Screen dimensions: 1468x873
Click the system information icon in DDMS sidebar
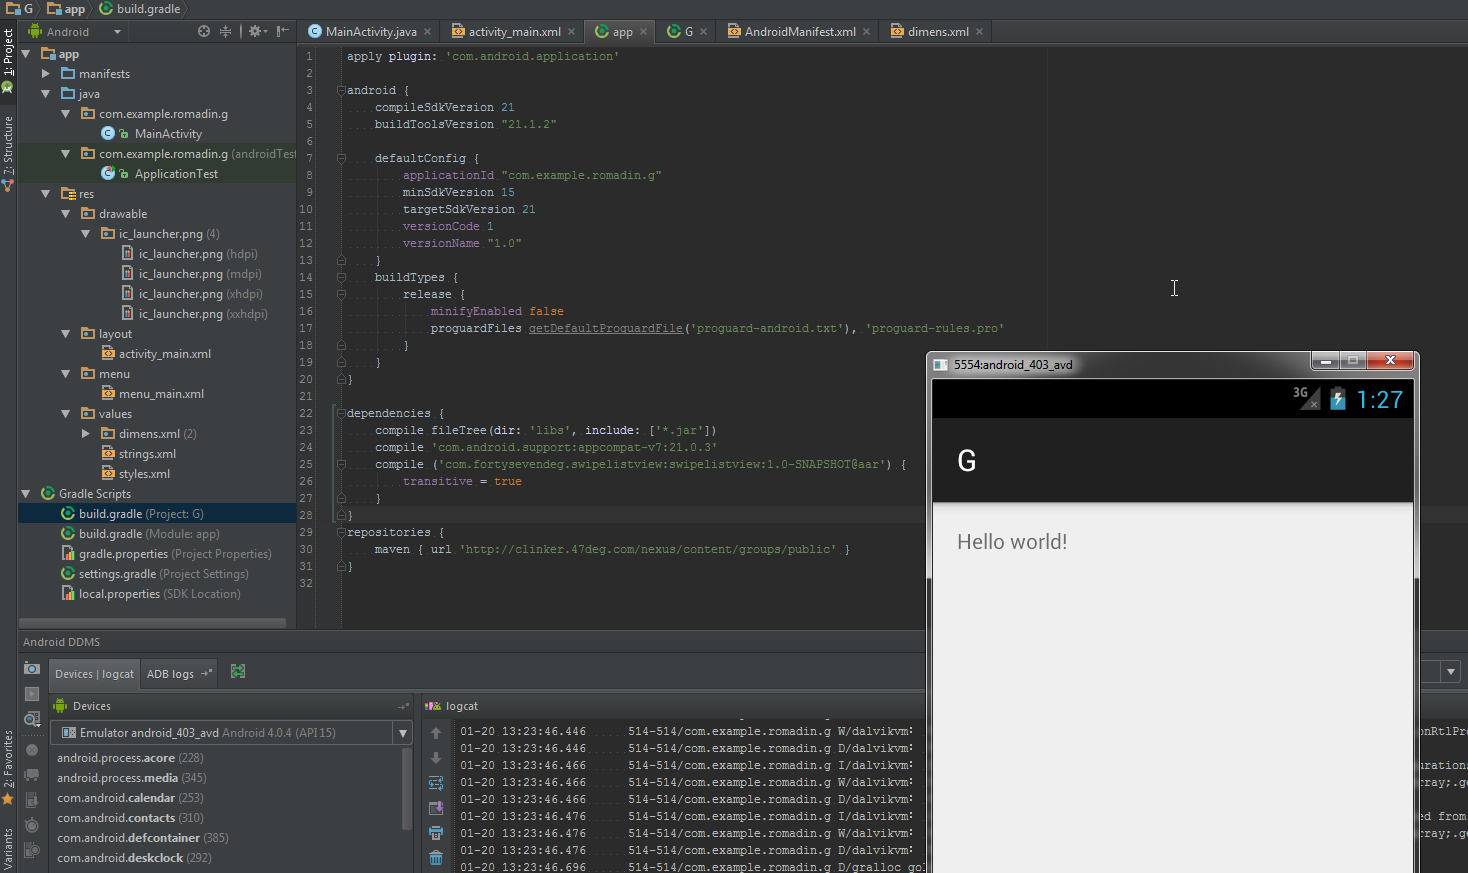[x=32, y=719]
